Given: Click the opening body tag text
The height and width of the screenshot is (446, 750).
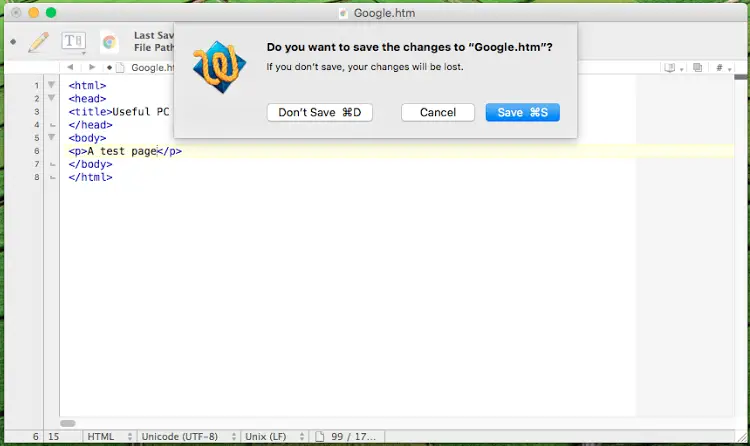Looking at the screenshot, I should coord(87,138).
